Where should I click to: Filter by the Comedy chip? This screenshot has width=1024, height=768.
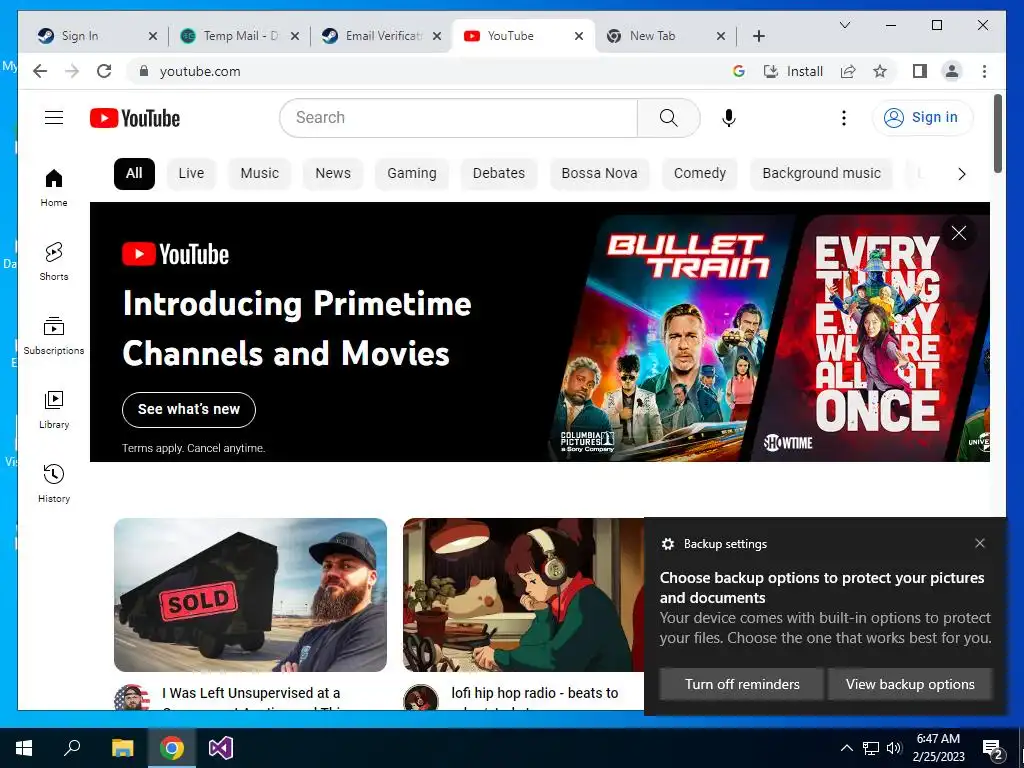click(x=699, y=174)
